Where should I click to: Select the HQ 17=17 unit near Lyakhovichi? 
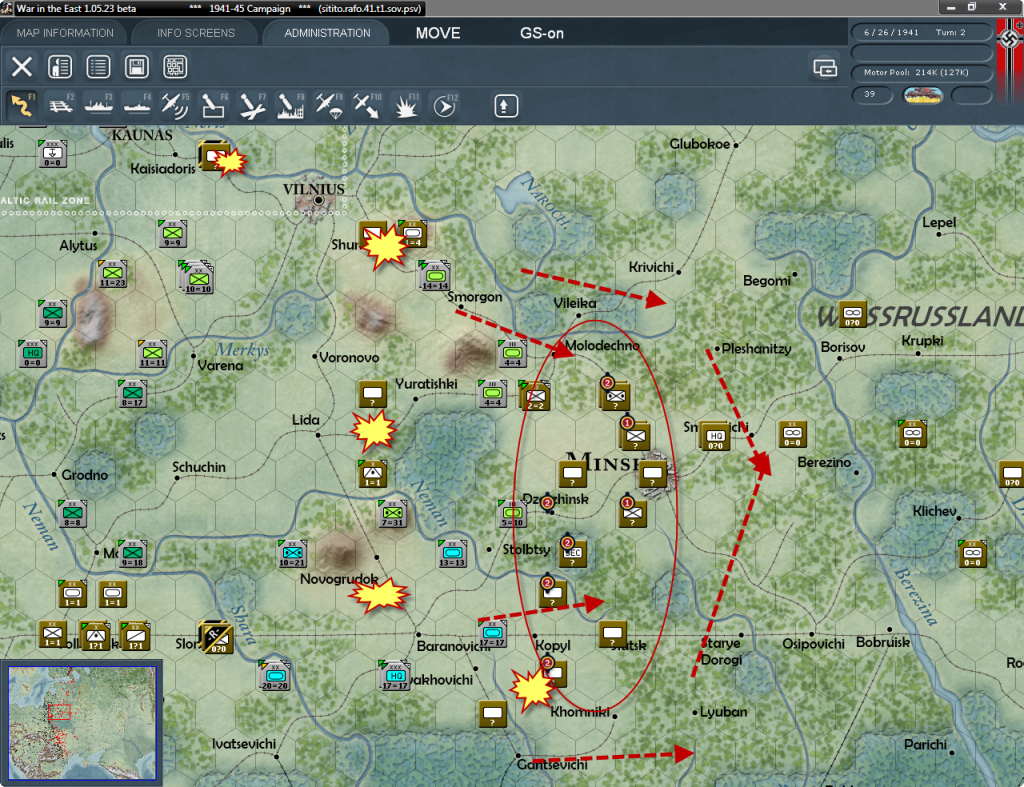click(x=394, y=676)
